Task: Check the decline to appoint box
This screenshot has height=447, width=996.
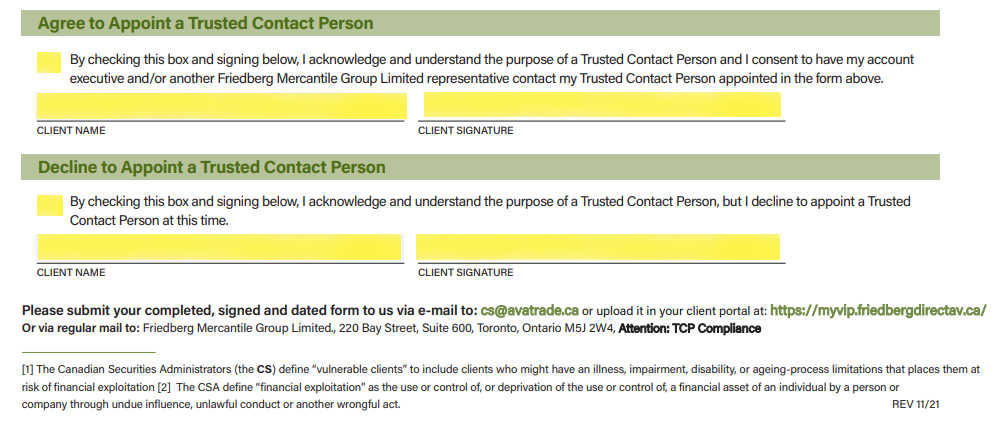Action: pyautogui.click(x=50, y=205)
